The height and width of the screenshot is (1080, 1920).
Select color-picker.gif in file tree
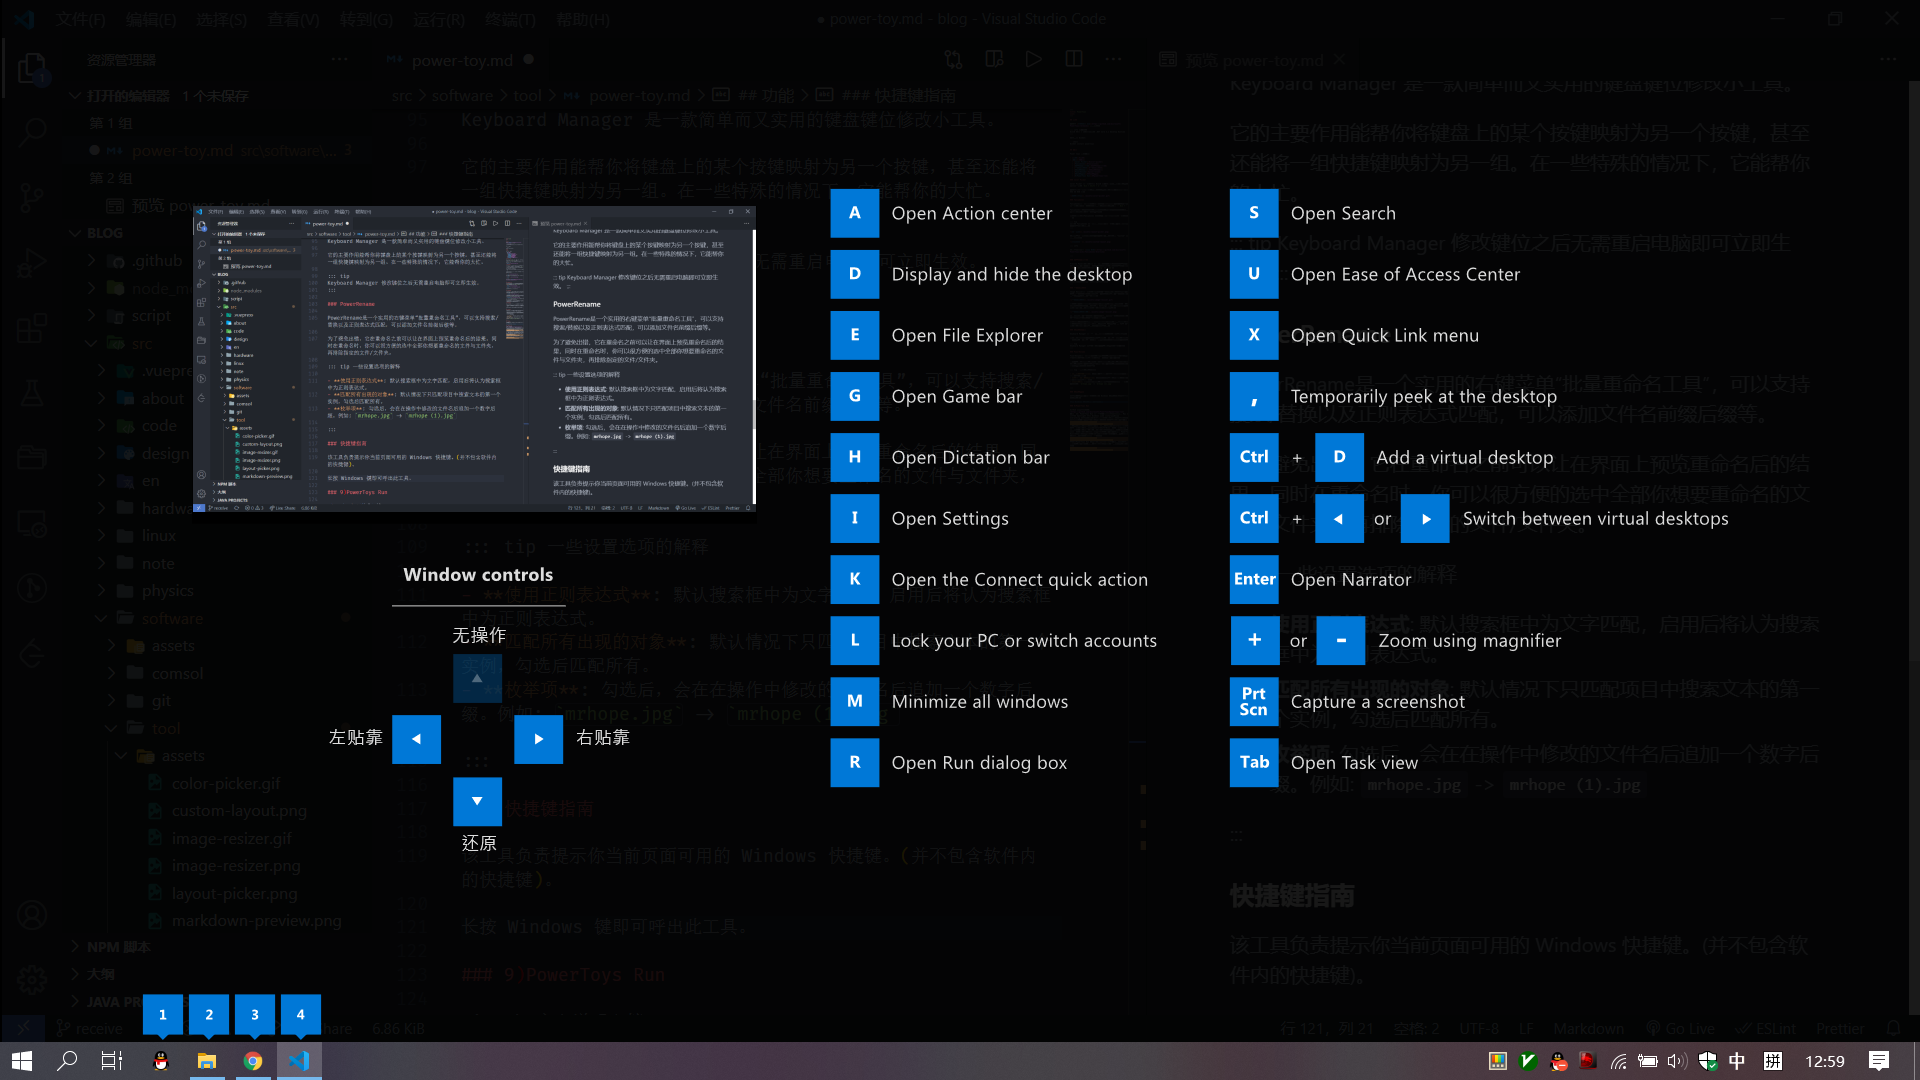[x=225, y=784]
